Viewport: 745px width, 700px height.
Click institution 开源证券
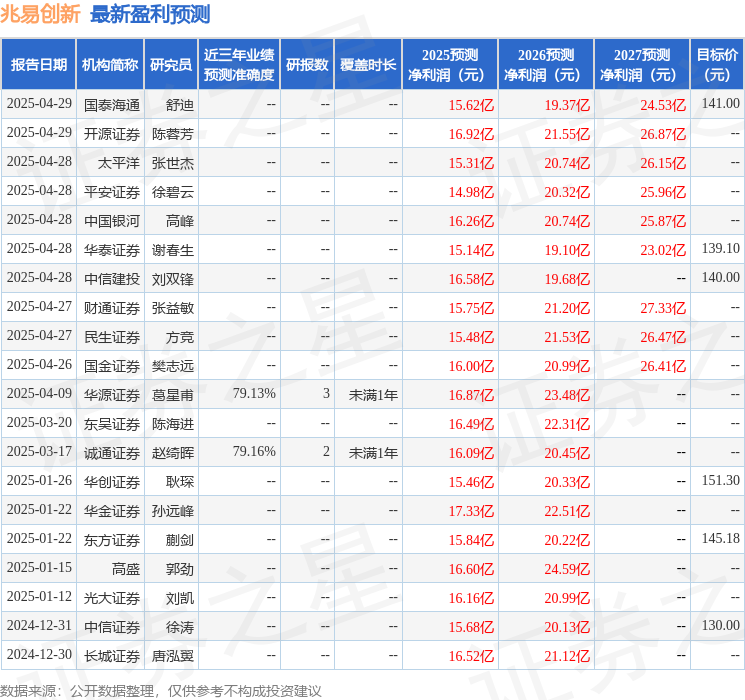112,134
